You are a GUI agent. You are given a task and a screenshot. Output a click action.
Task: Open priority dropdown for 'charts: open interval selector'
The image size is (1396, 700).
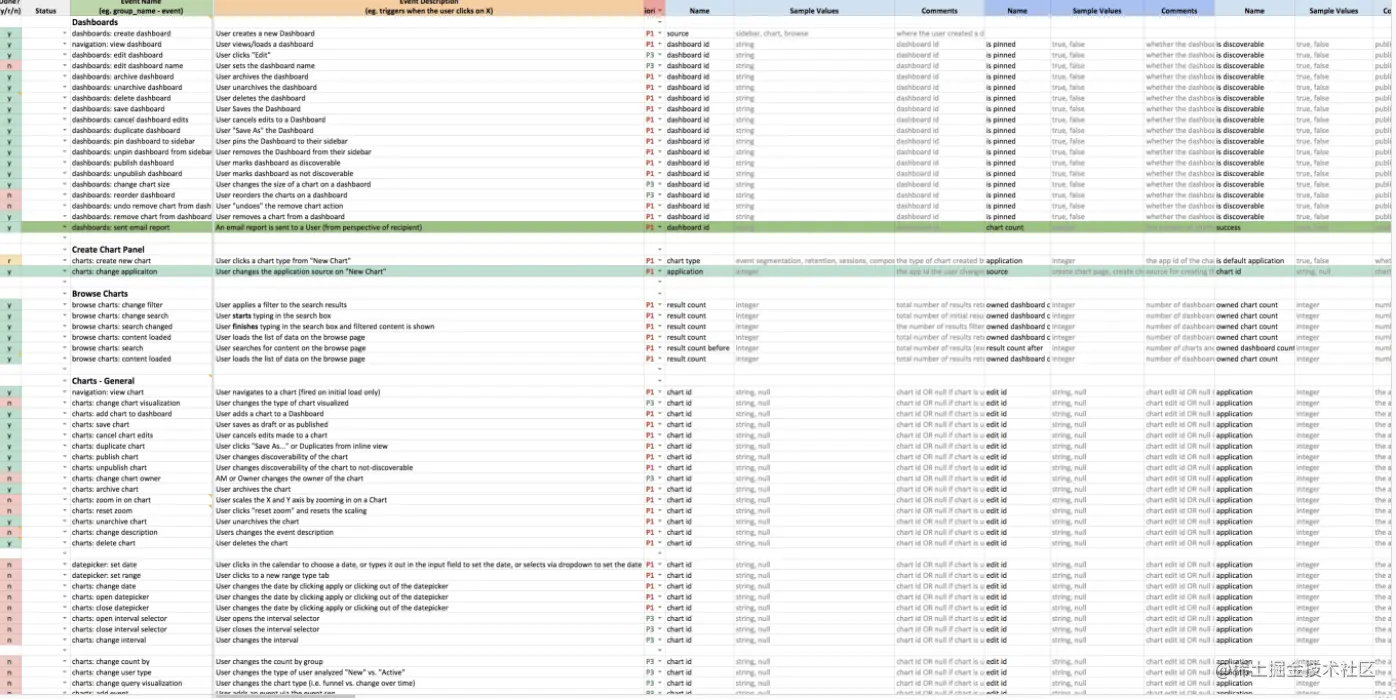click(660, 619)
